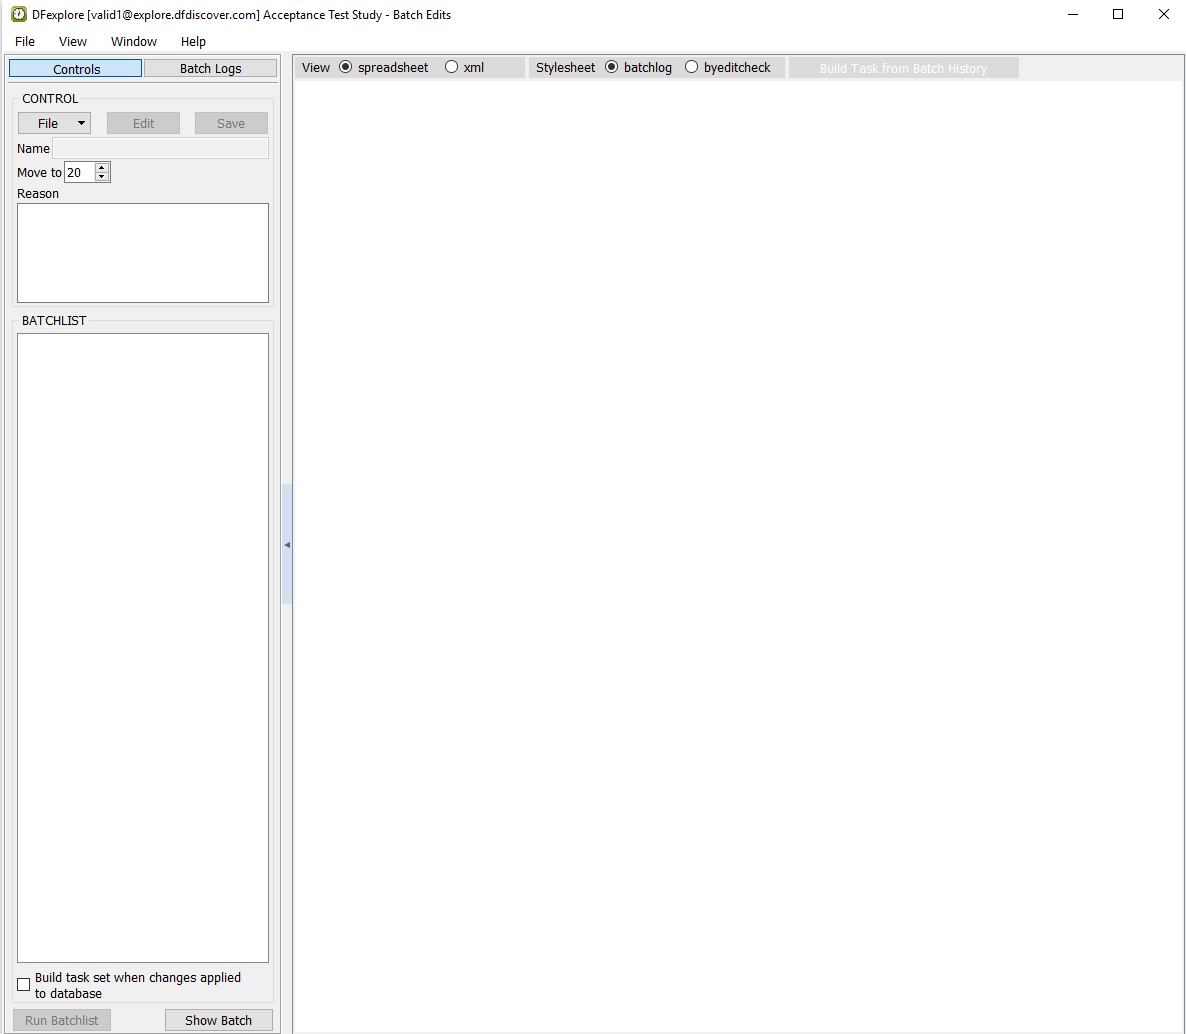Open the File menu in menu bar

(x=25, y=41)
